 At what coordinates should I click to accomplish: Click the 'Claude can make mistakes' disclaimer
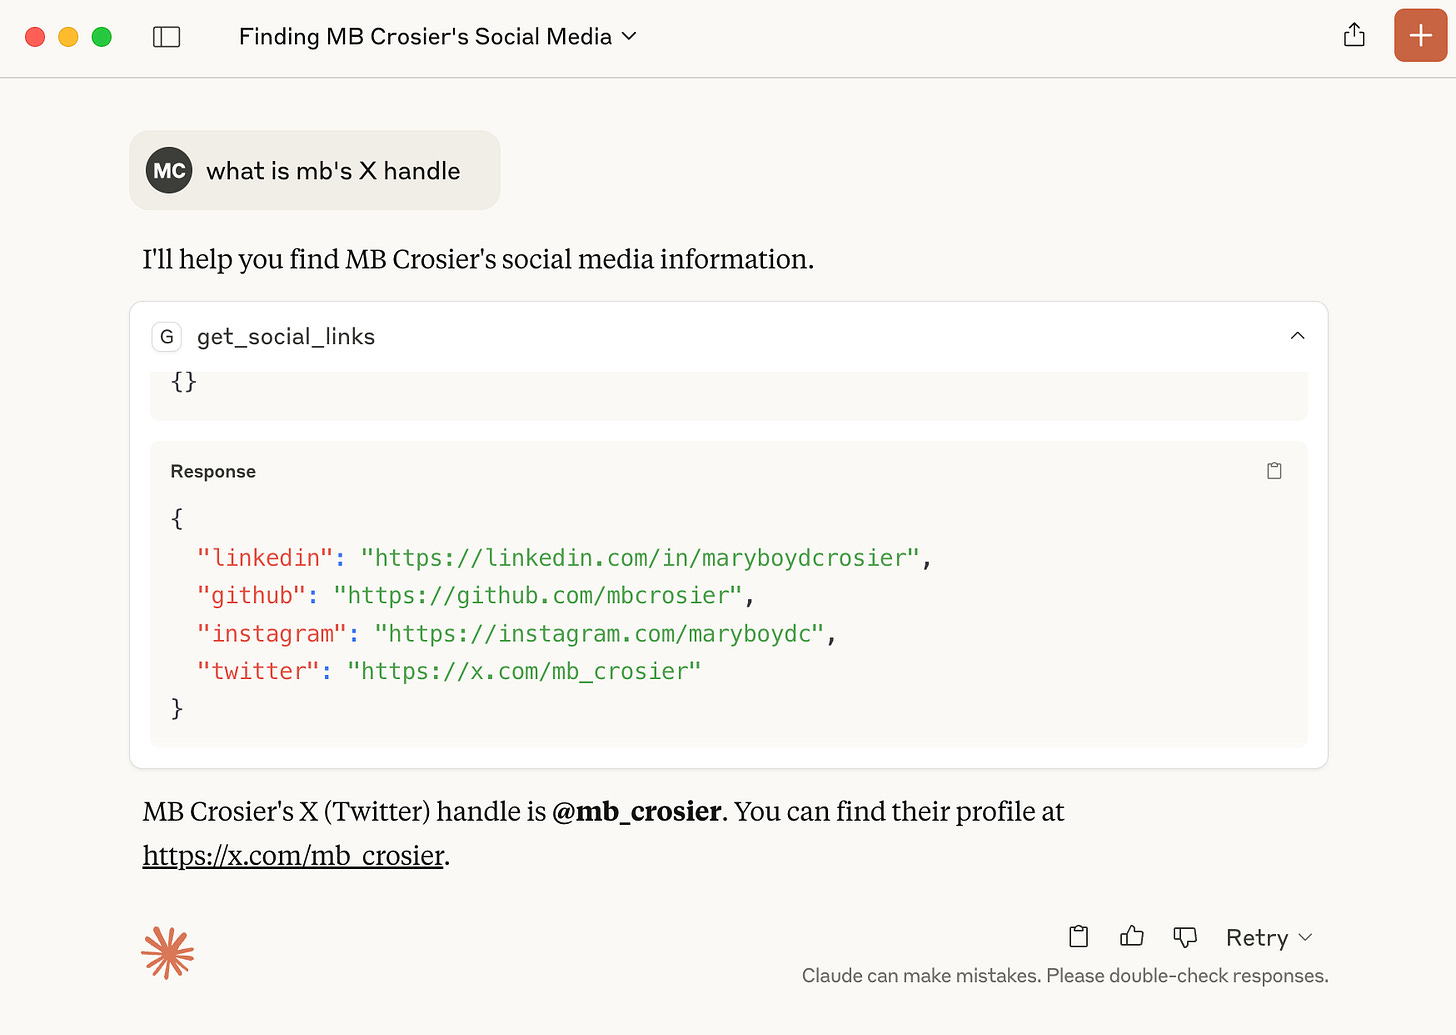click(1065, 976)
